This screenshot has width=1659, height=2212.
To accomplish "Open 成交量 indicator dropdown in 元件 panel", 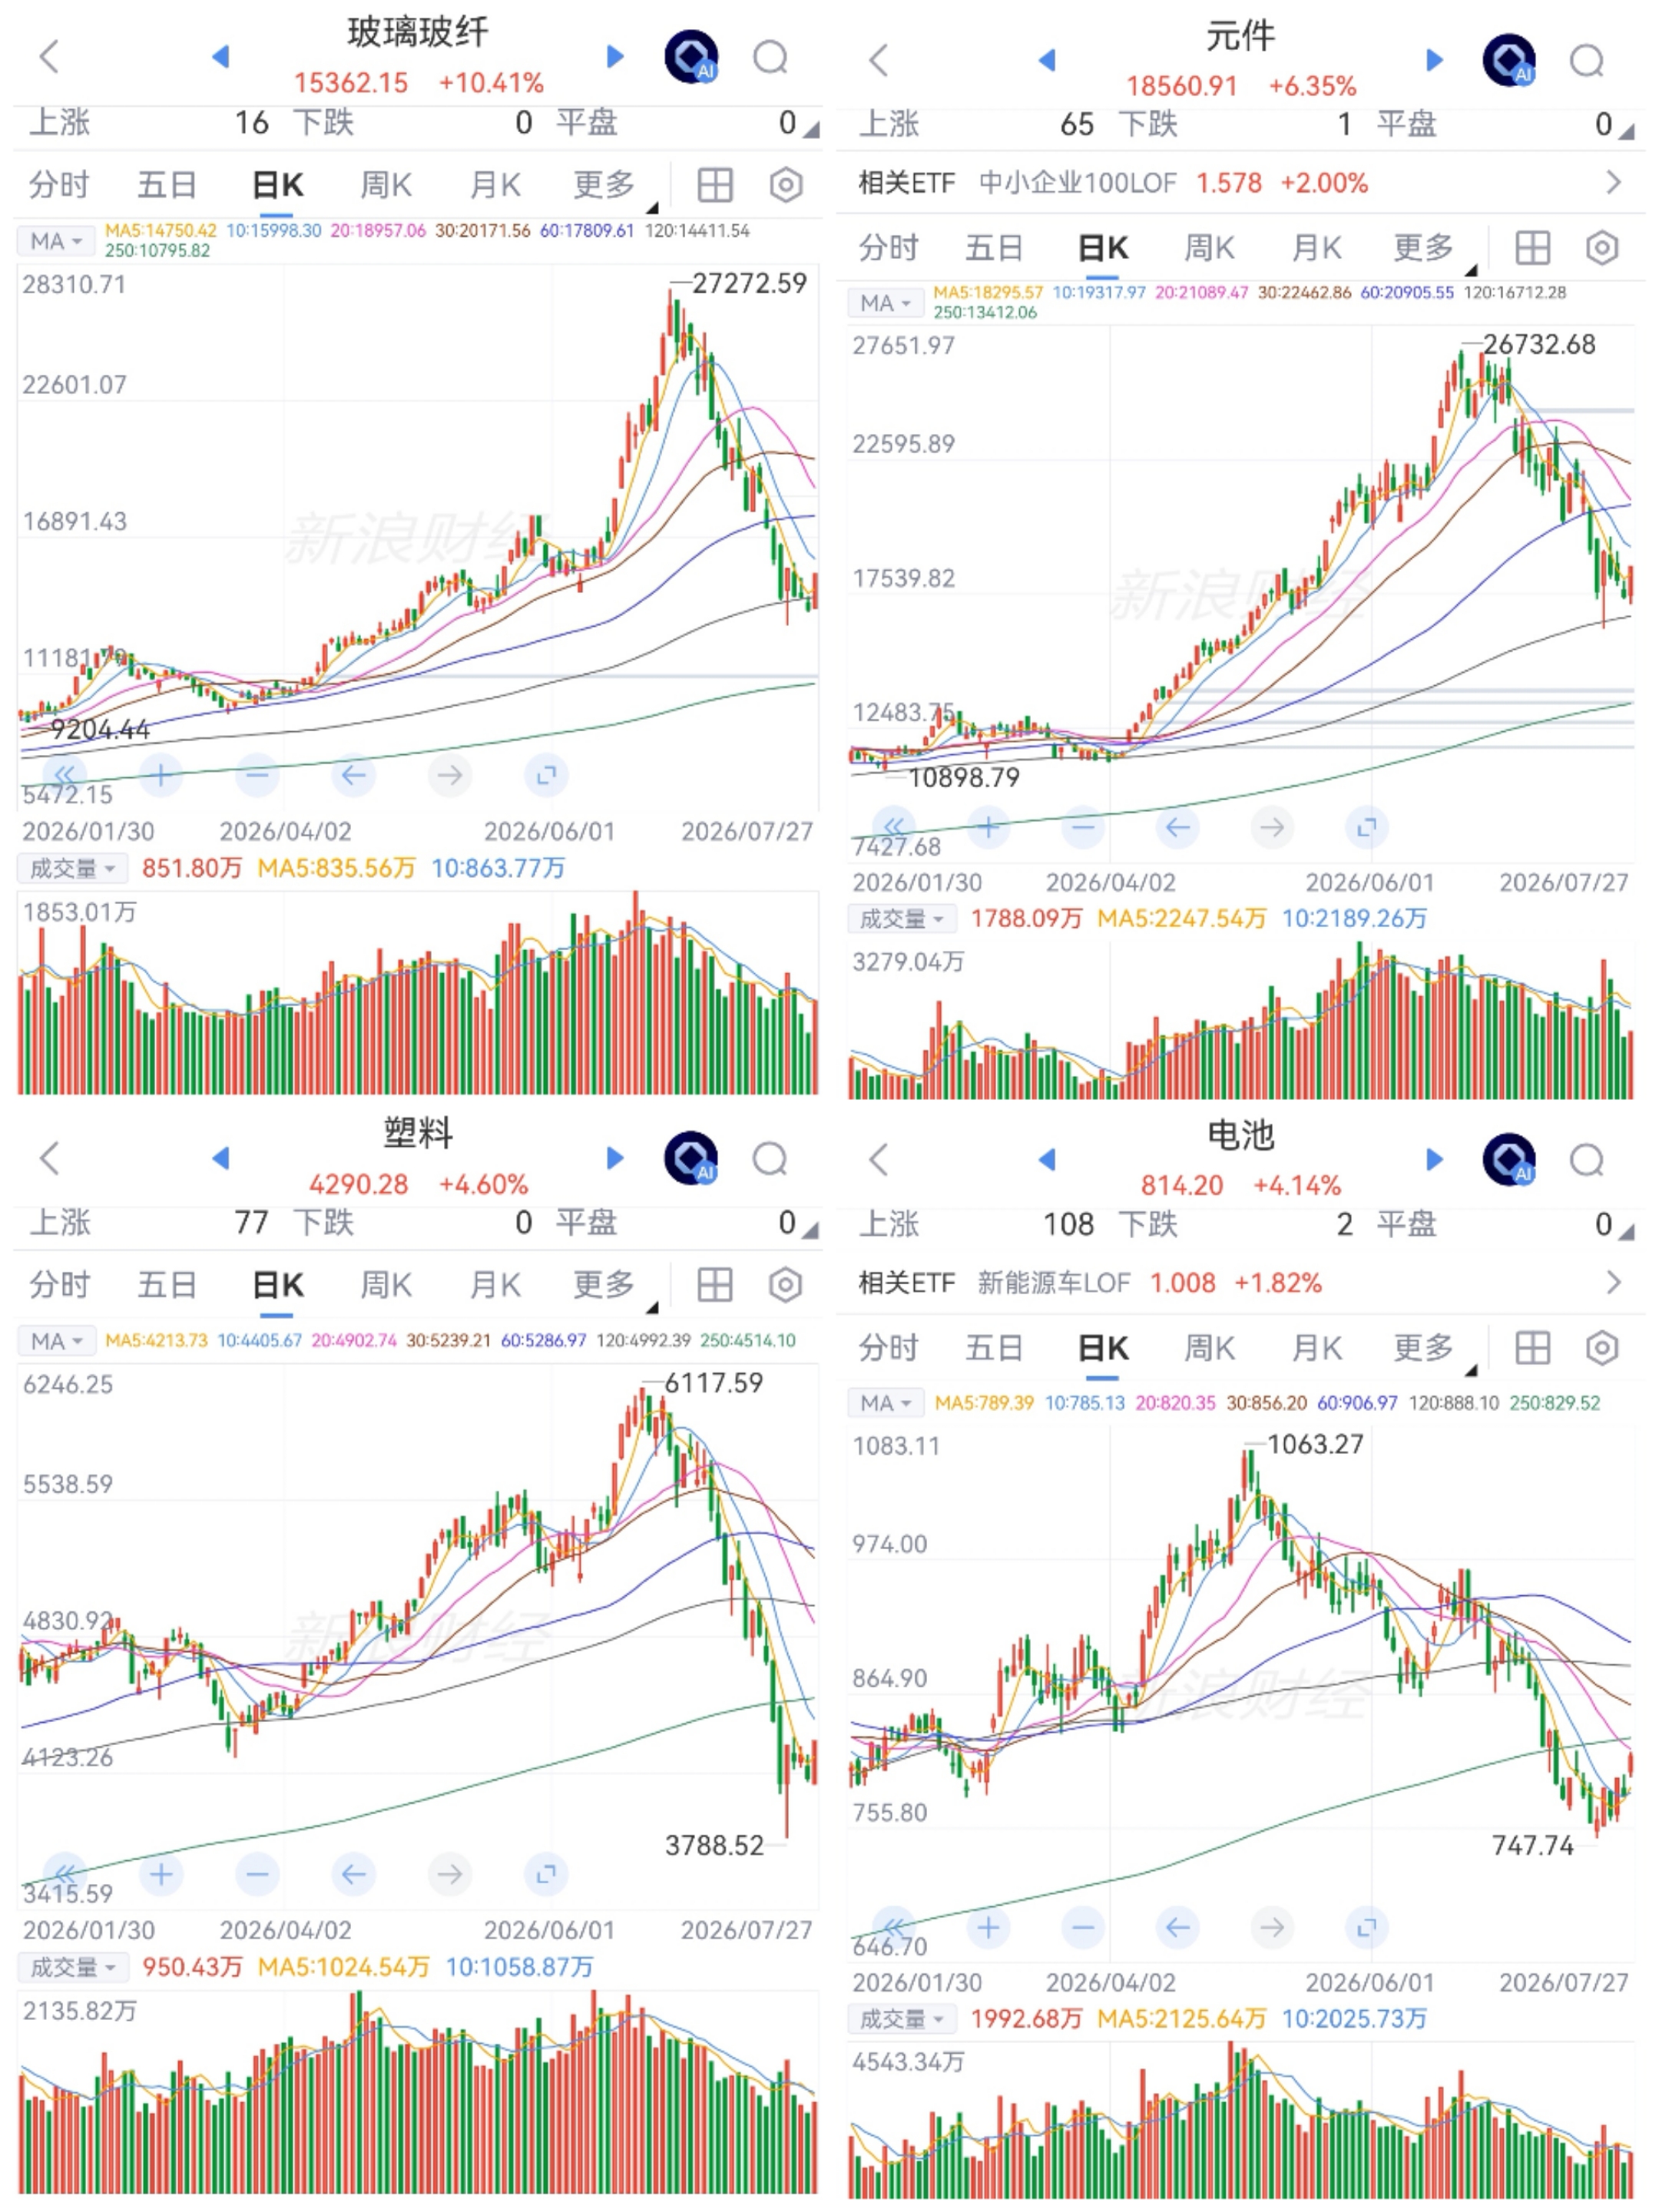I will click(902, 918).
